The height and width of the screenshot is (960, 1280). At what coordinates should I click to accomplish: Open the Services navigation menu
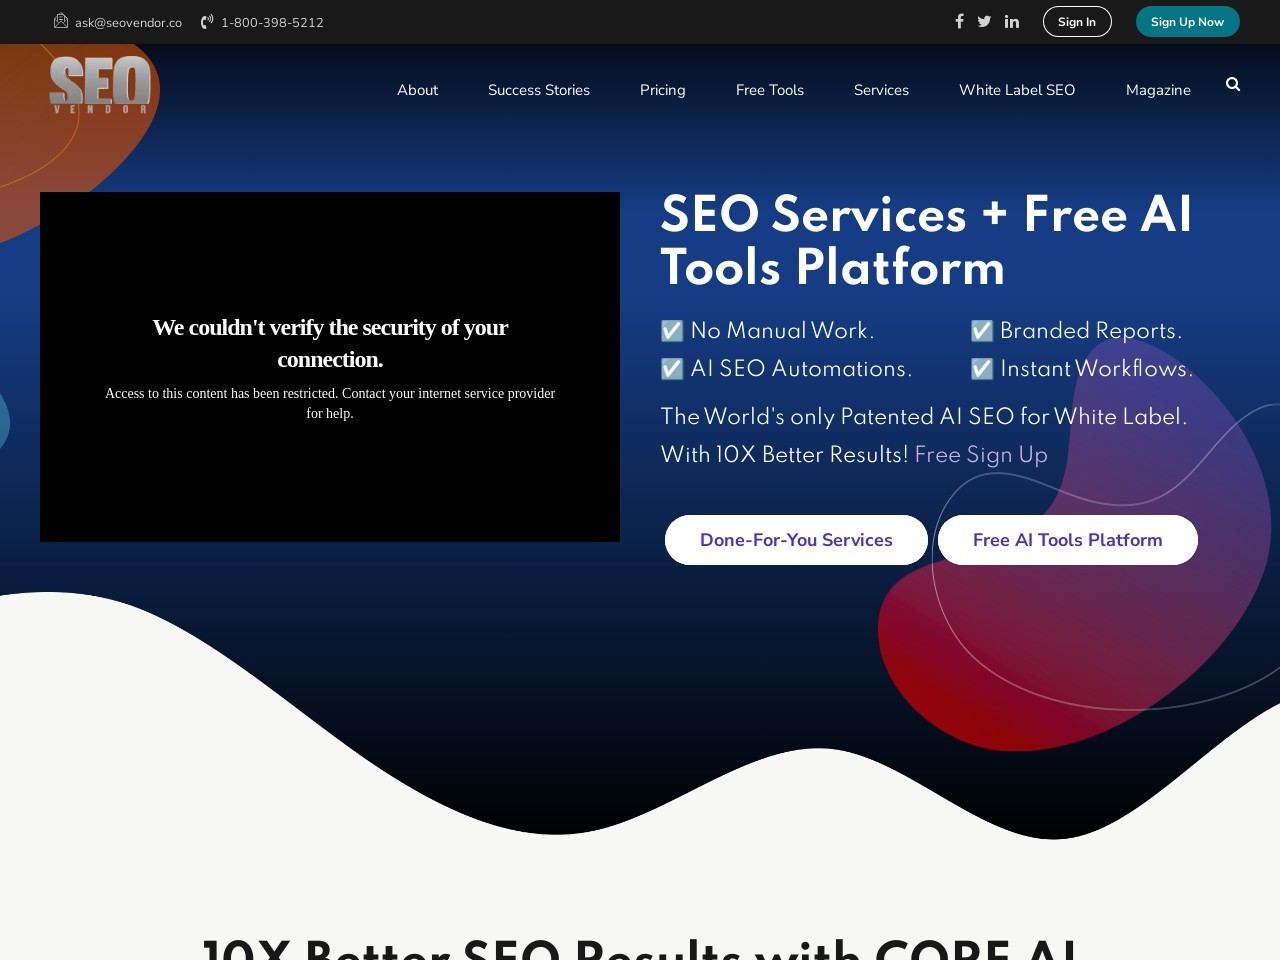click(881, 90)
